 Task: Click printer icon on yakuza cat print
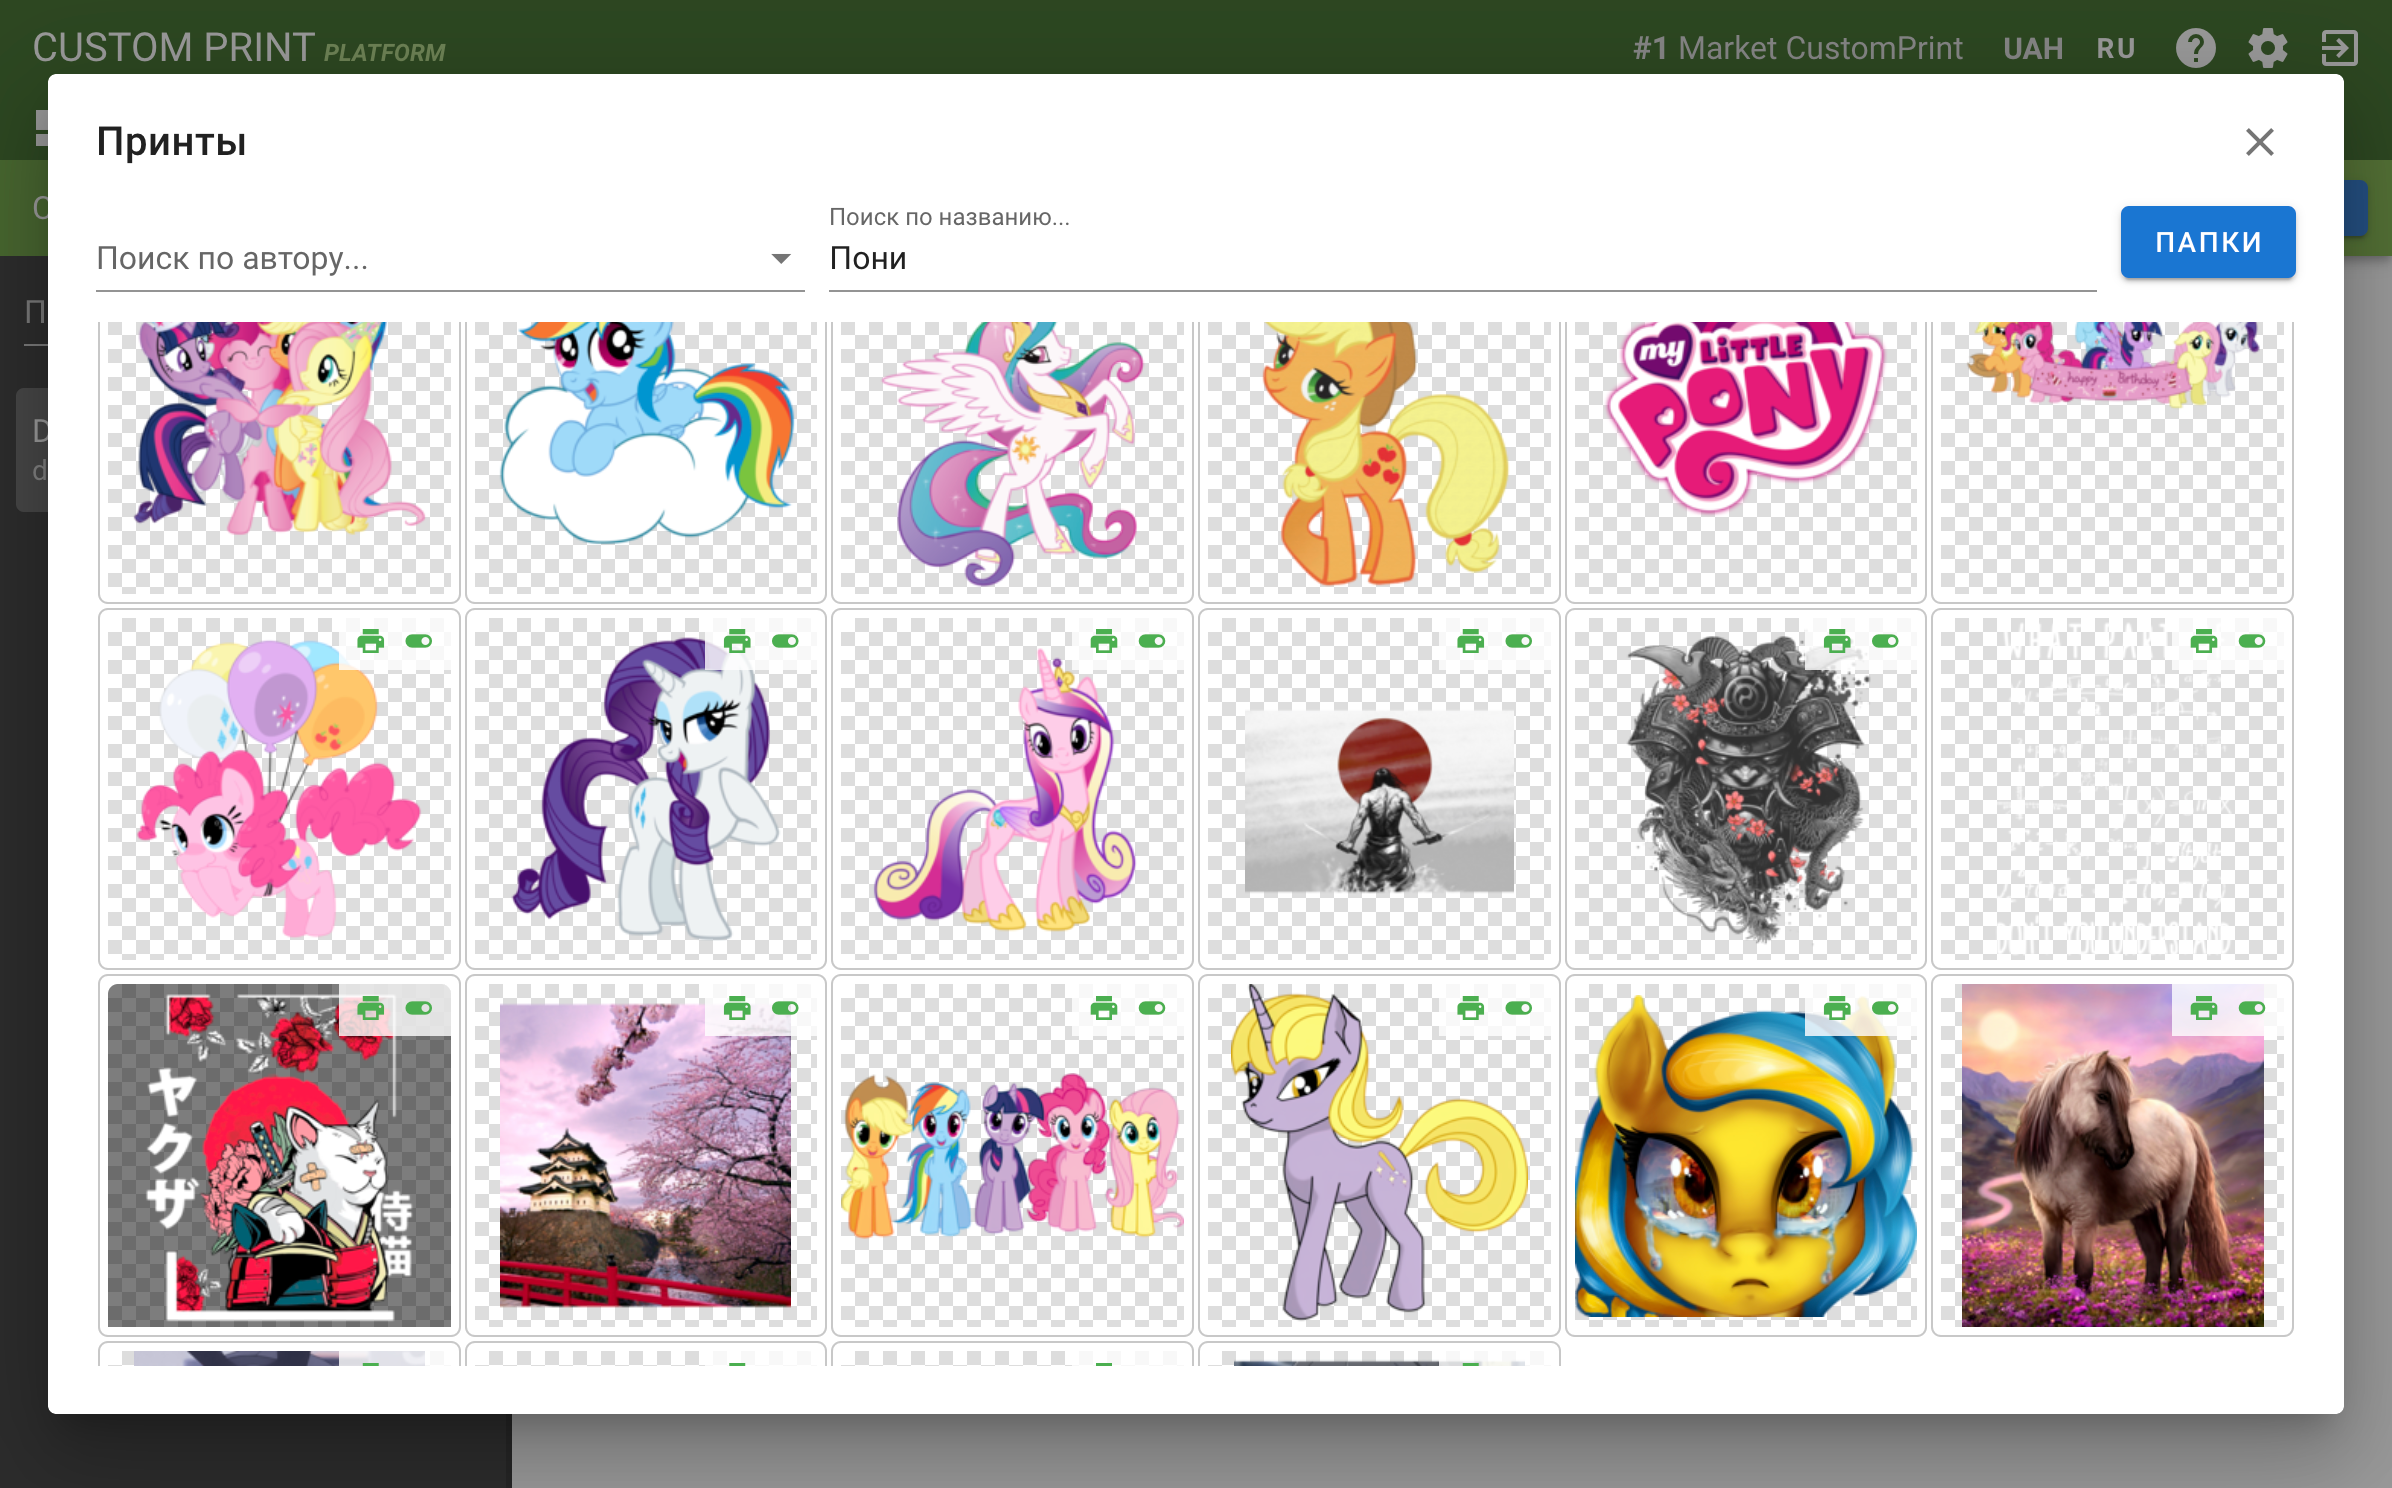[x=371, y=1008]
